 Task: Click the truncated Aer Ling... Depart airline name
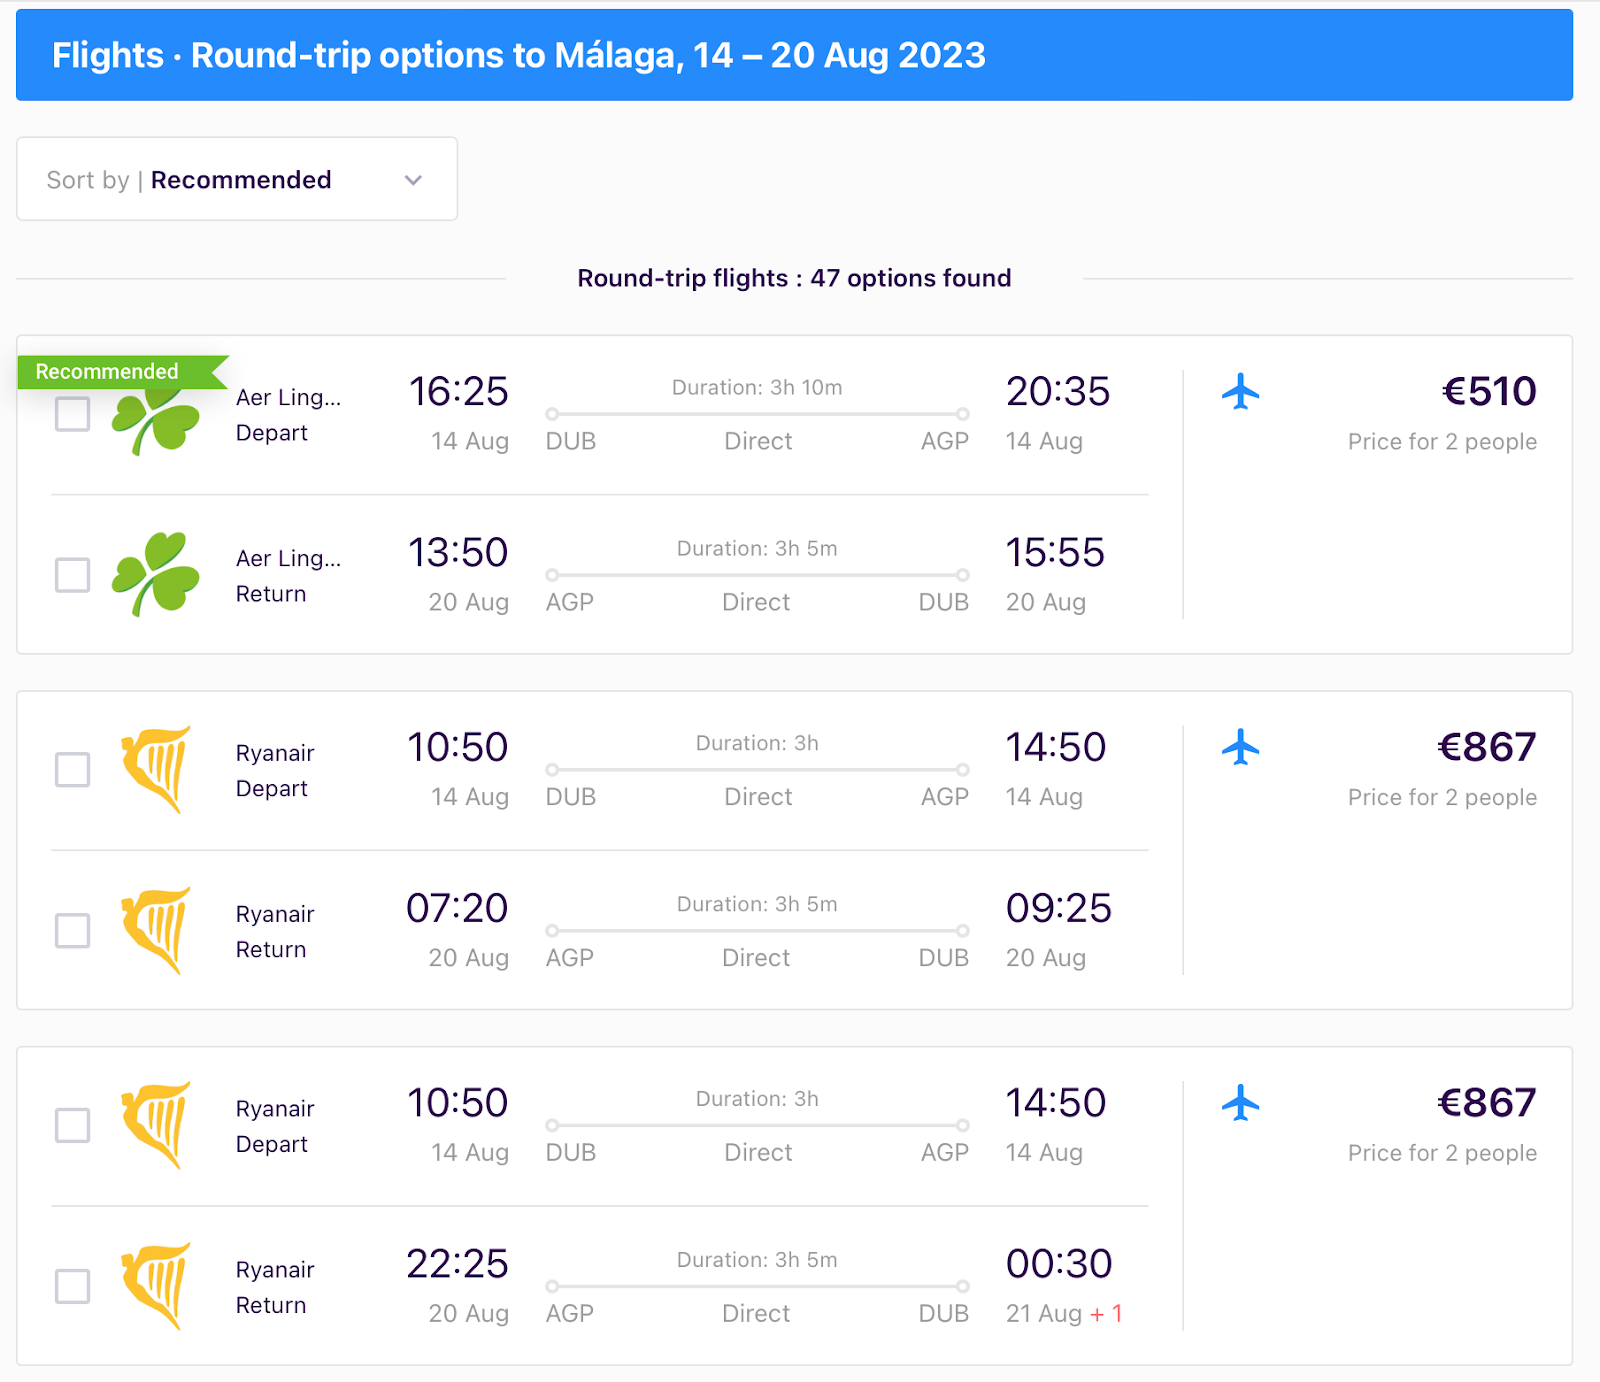(x=288, y=398)
